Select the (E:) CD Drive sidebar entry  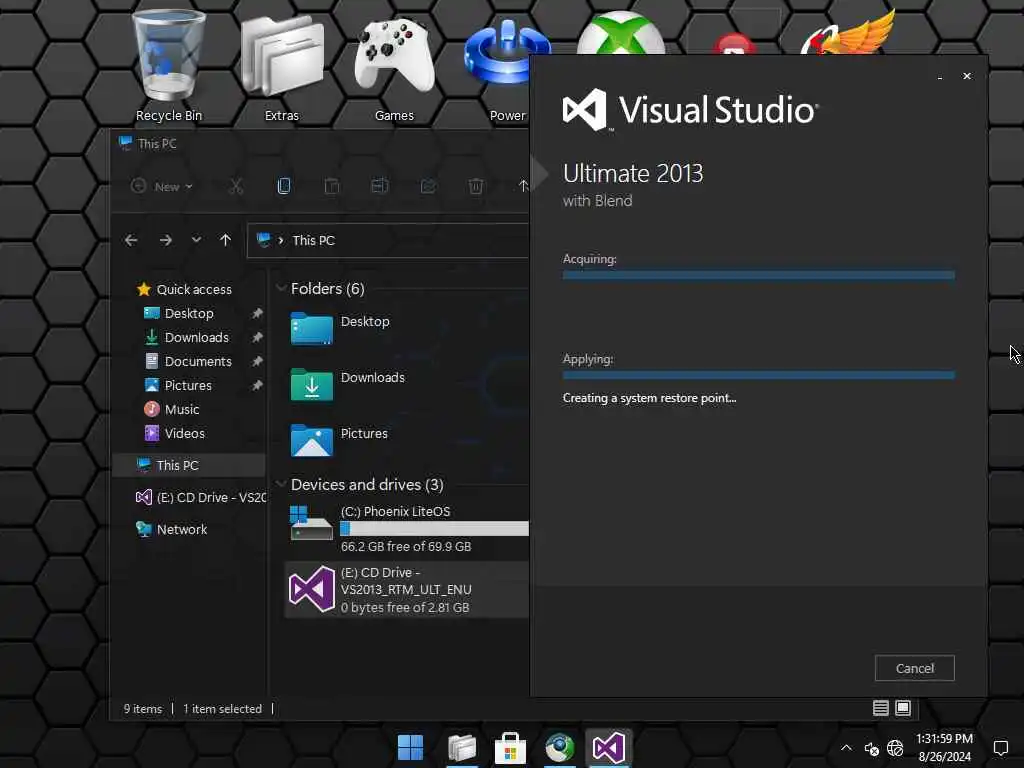click(x=199, y=497)
